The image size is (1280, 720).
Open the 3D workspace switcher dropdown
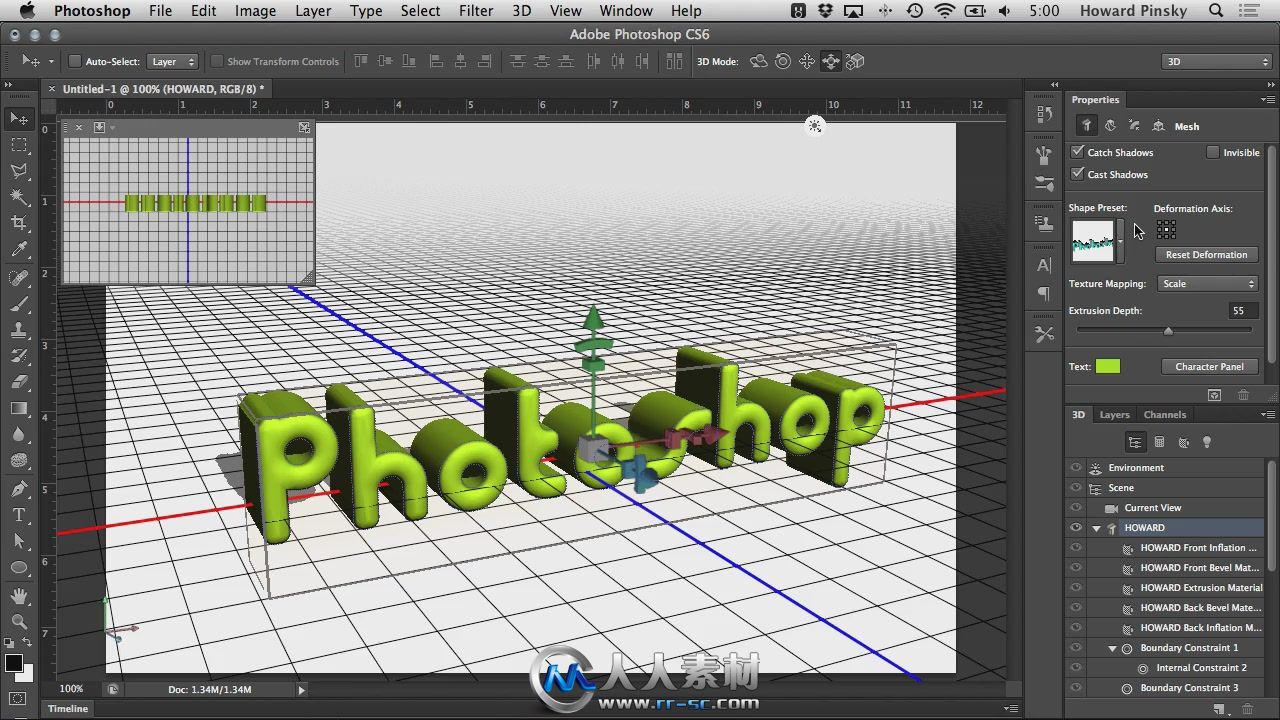point(1215,62)
